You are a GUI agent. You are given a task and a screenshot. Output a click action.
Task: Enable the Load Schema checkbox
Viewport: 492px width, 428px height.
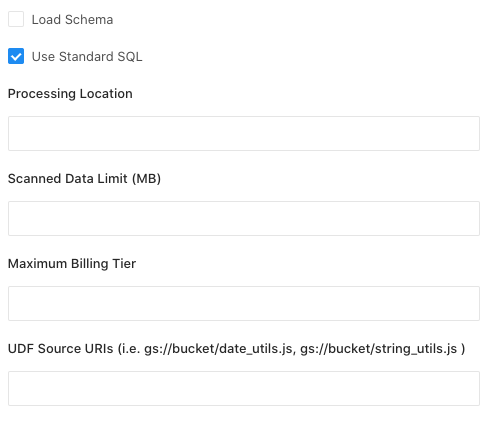[x=16, y=19]
